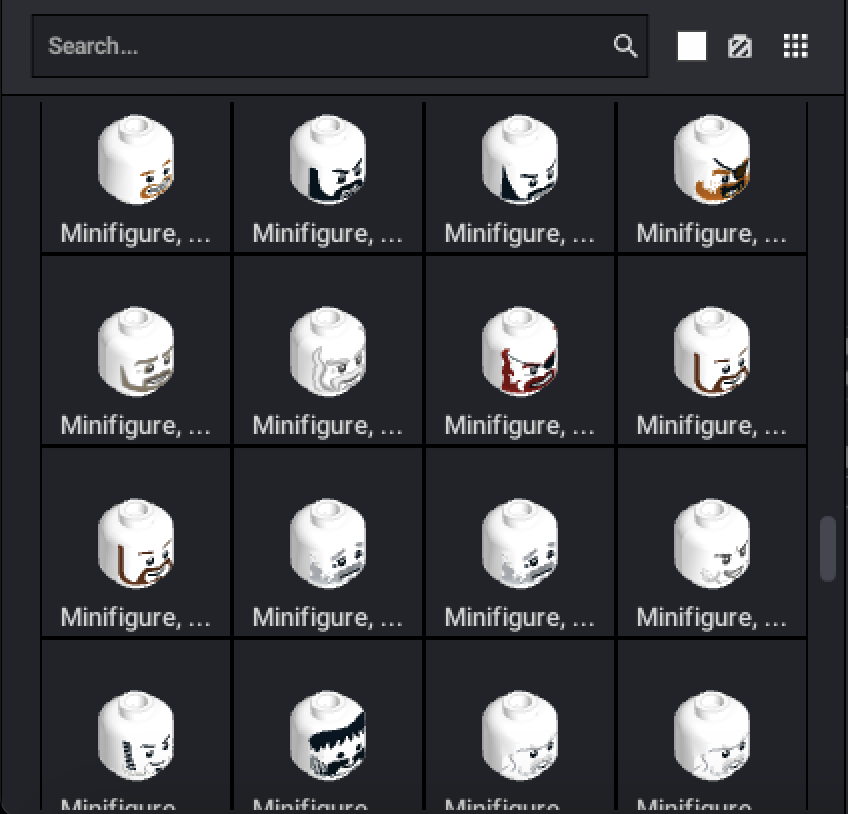Toggle the decorated parts filter icon
This screenshot has width=848, height=814.
(x=740, y=47)
